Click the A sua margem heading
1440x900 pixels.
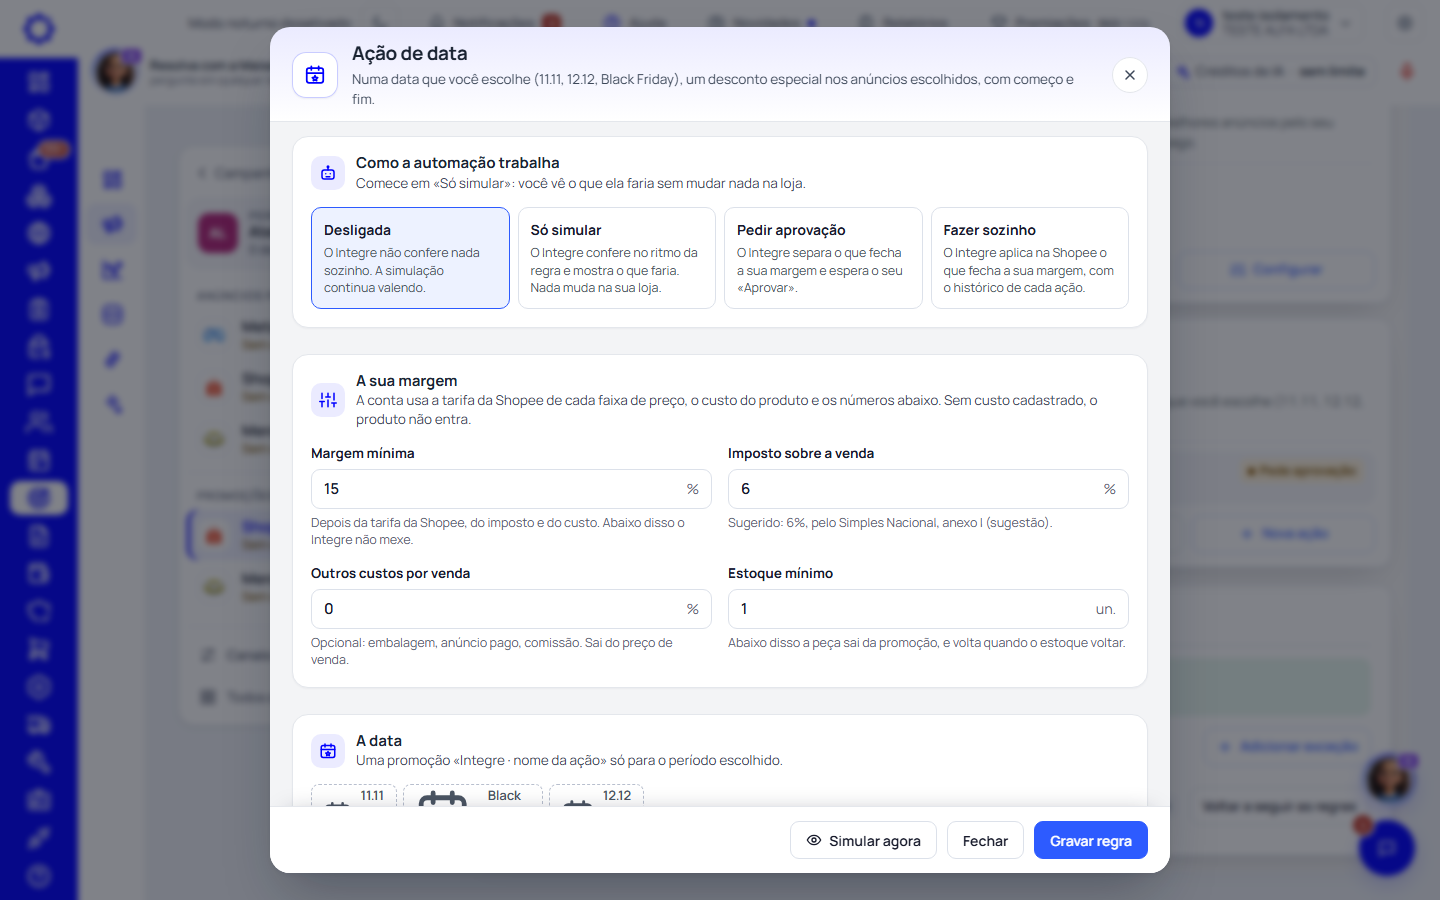(x=406, y=381)
